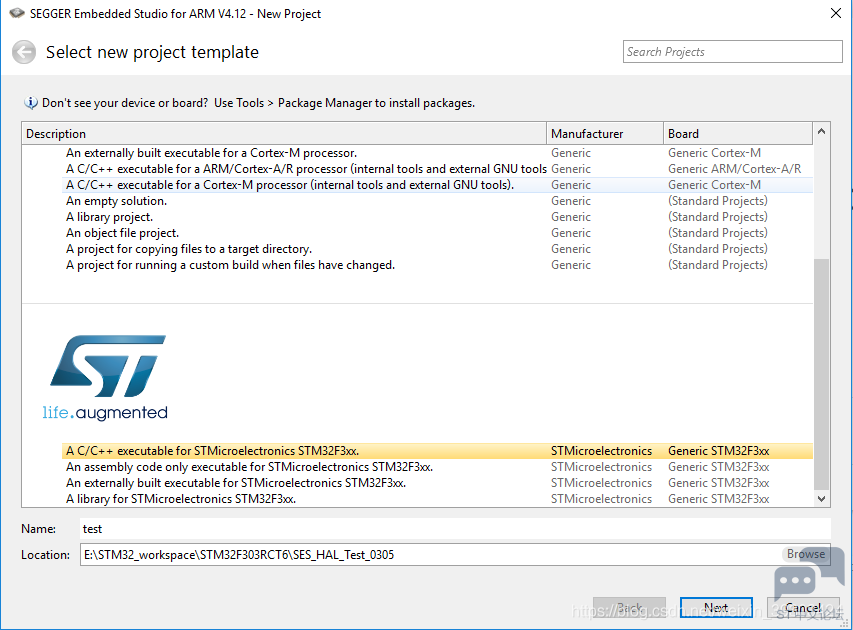Viewport: 853px width, 630px height.
Task: Click the Name input field
Action: pos(455,529)
